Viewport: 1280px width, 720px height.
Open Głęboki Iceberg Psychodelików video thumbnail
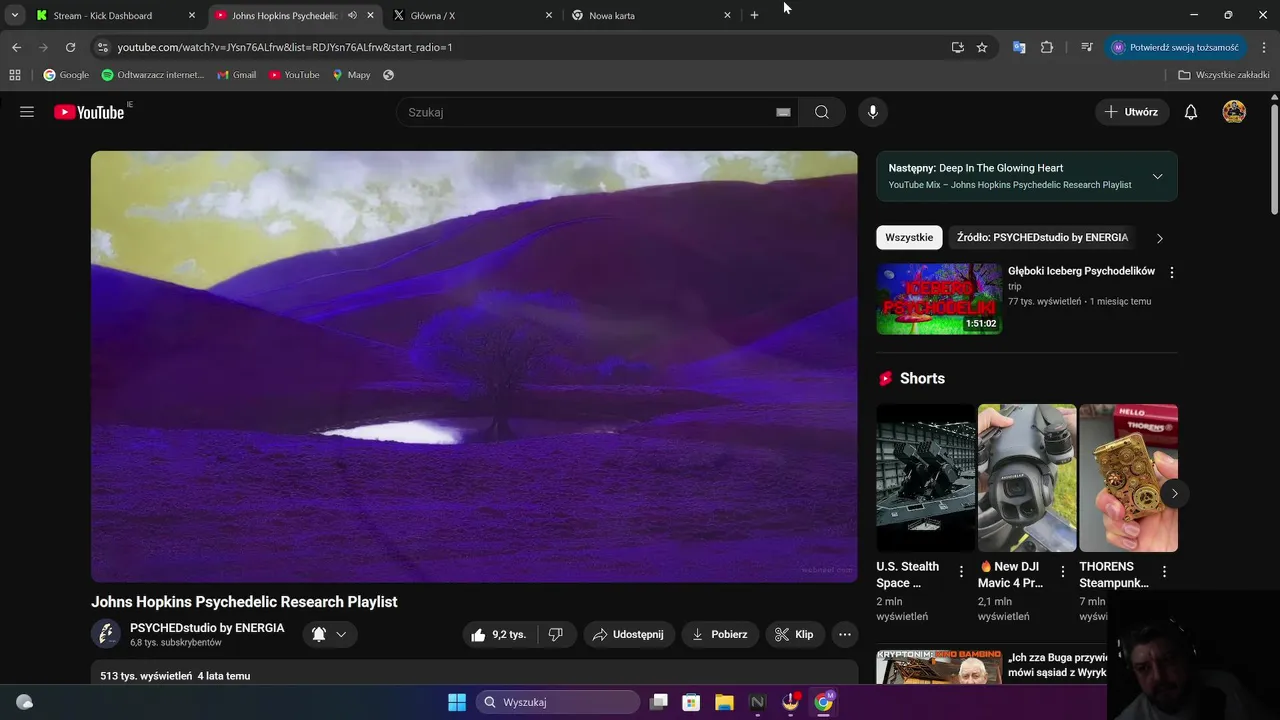pyautogui.click(x=939, y=299)
